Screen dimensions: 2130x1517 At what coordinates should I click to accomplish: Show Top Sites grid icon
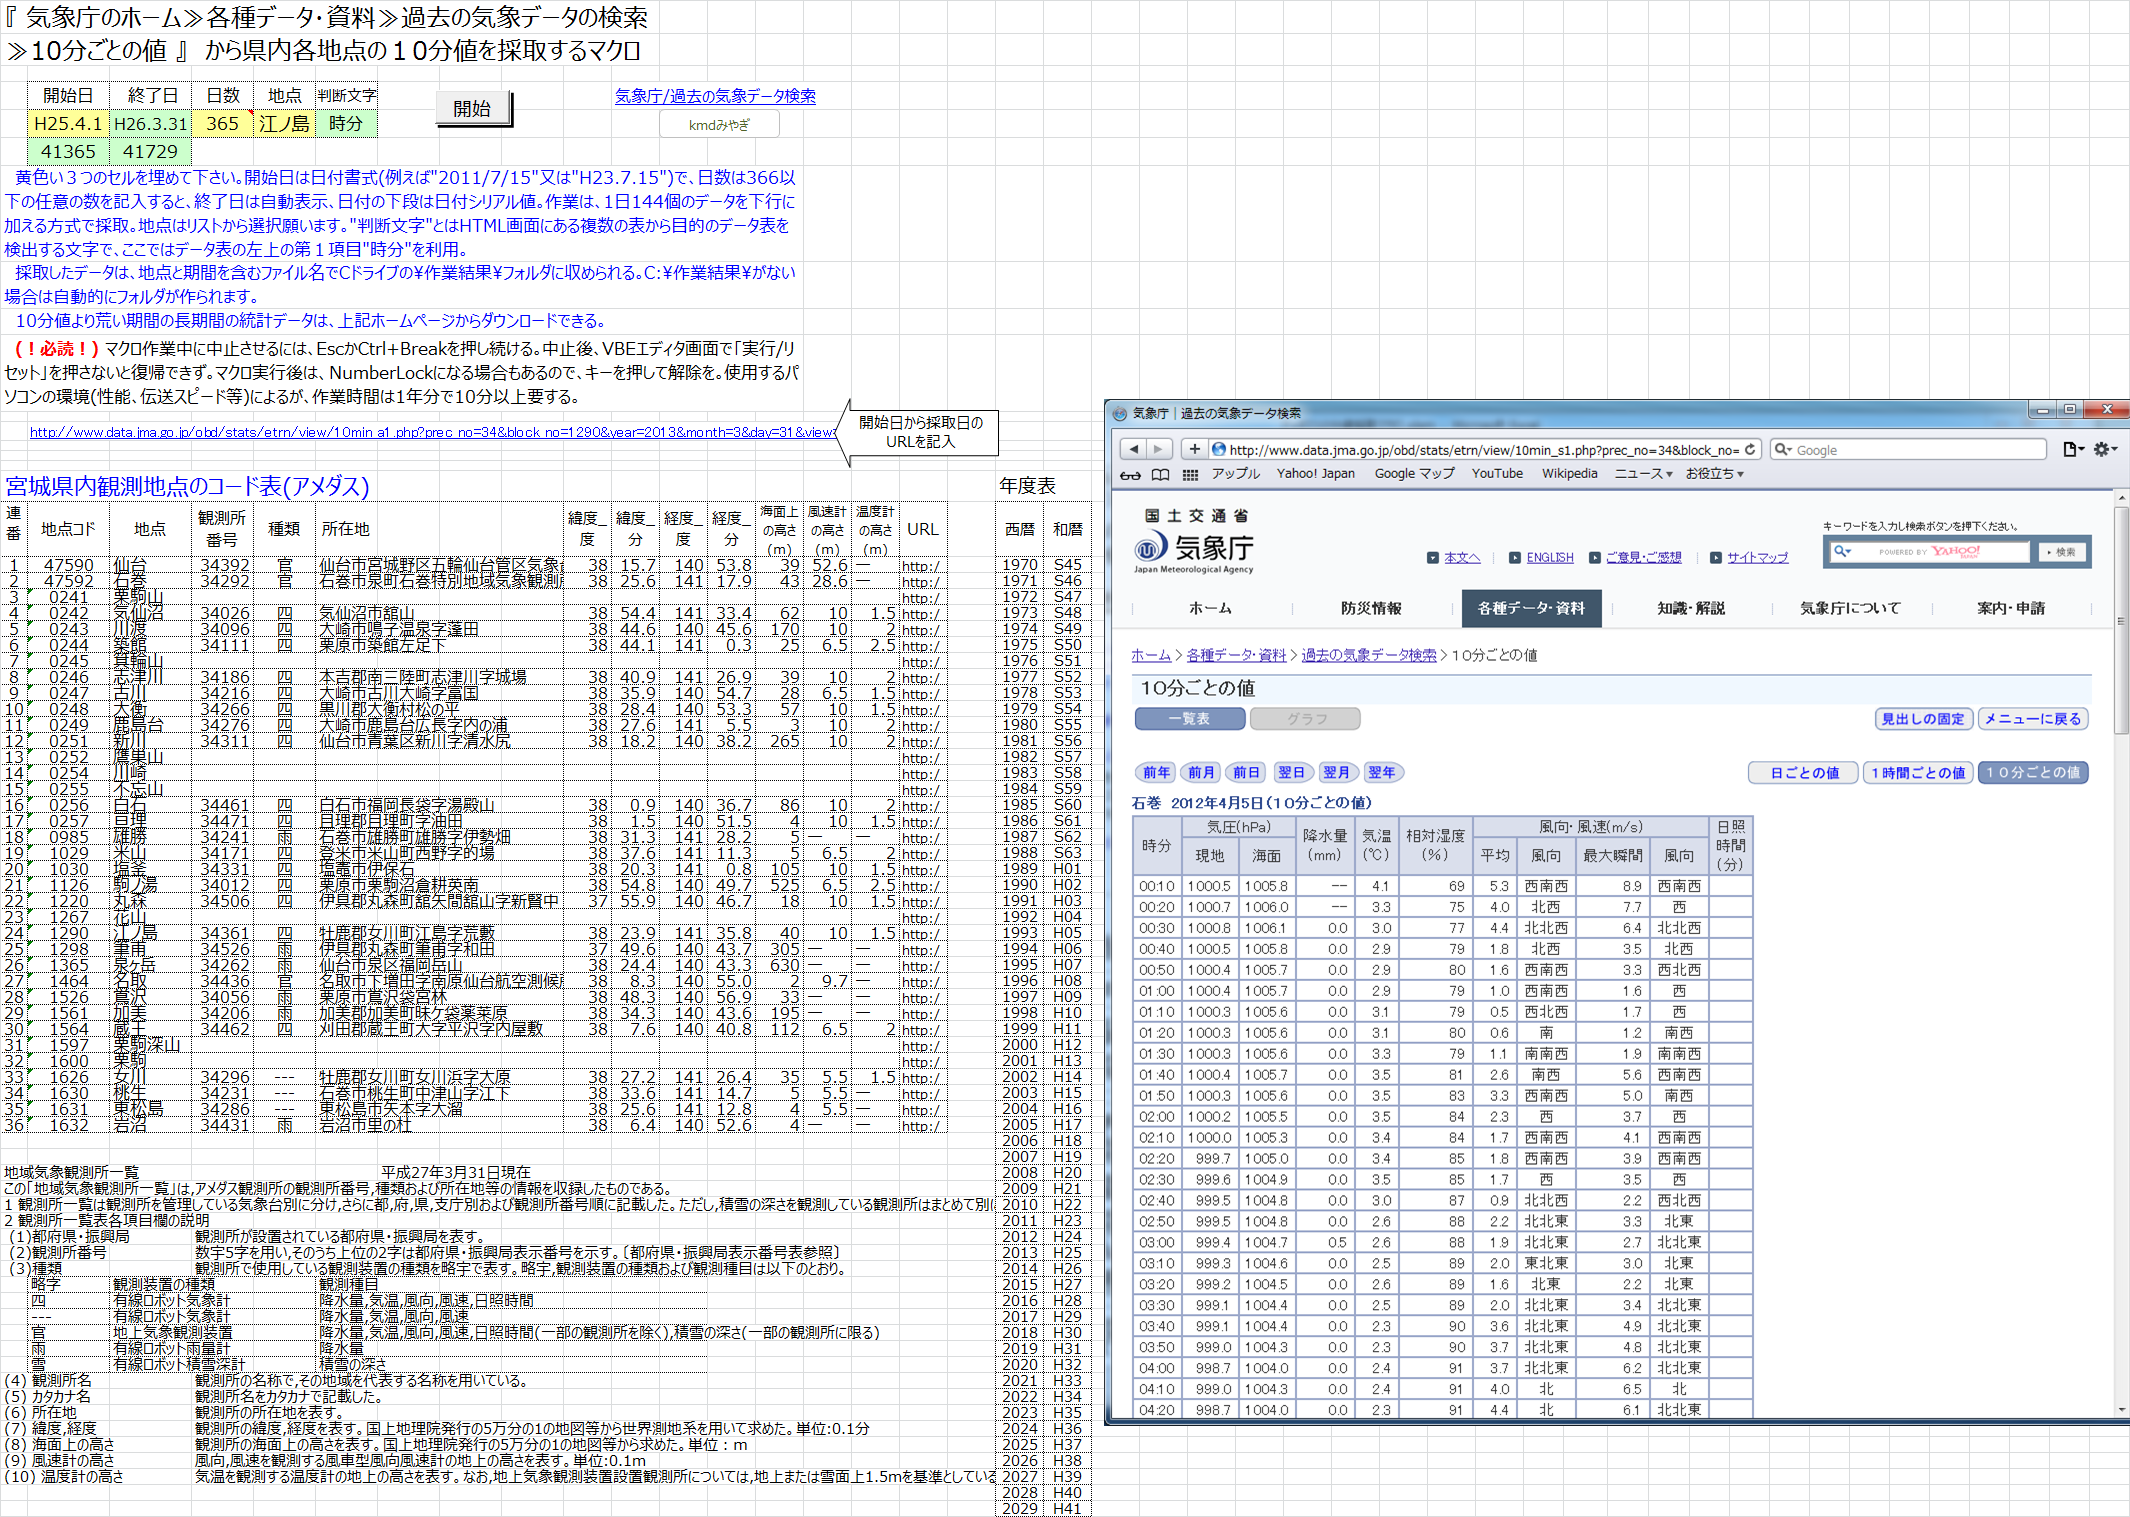1190,474
